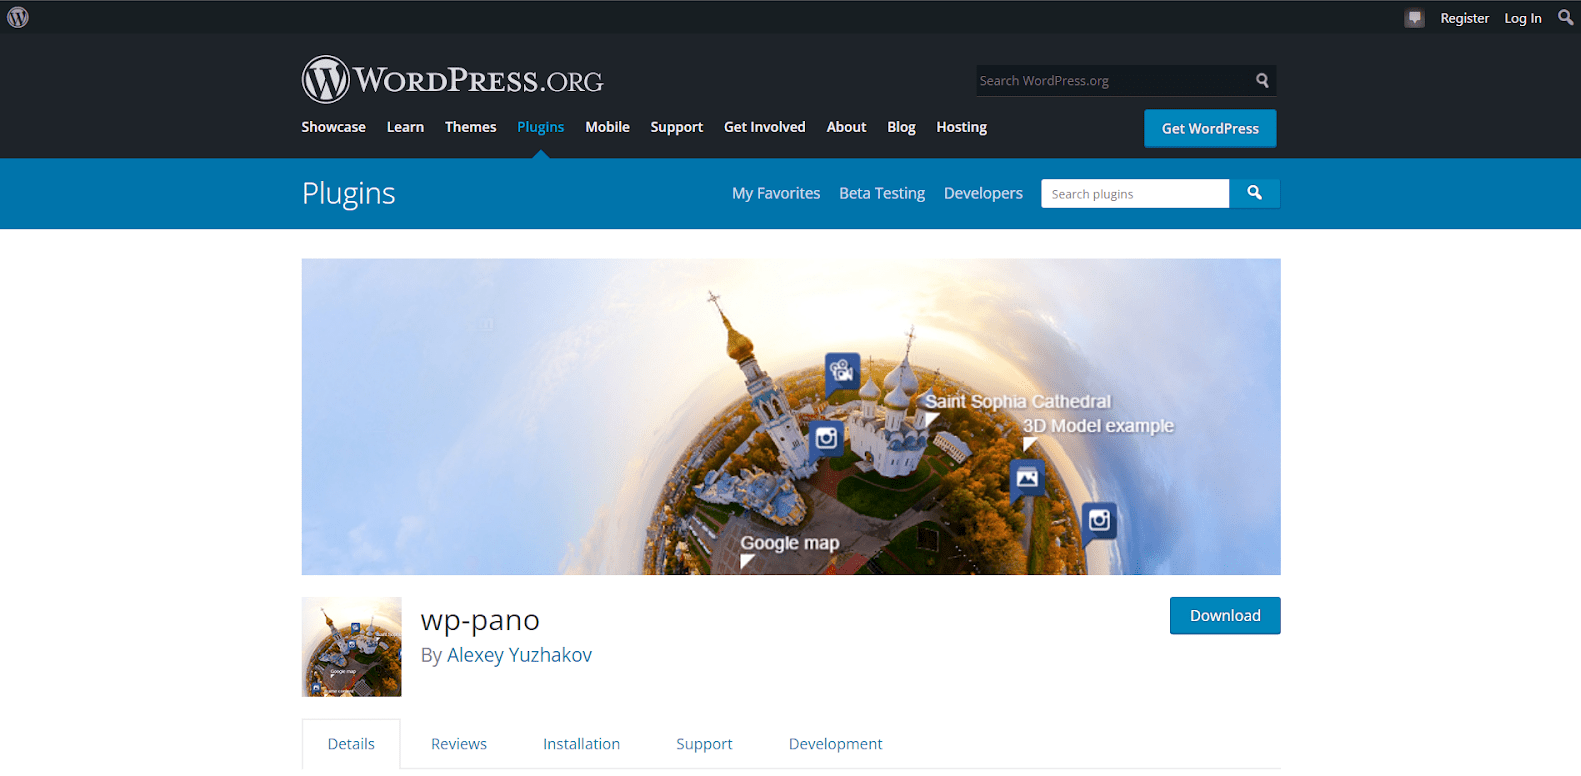The height and width of the screenshot is (776, 1581).
Task: Open the Blog navigation link
Action: coord(901,127)
